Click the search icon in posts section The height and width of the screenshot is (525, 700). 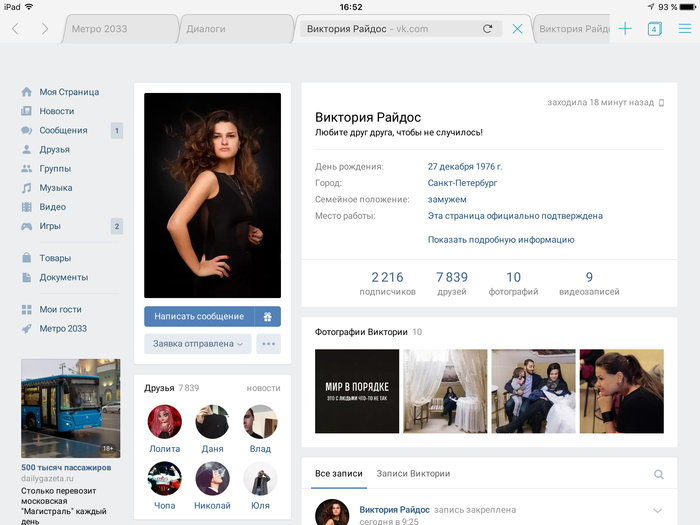(658, 474)
